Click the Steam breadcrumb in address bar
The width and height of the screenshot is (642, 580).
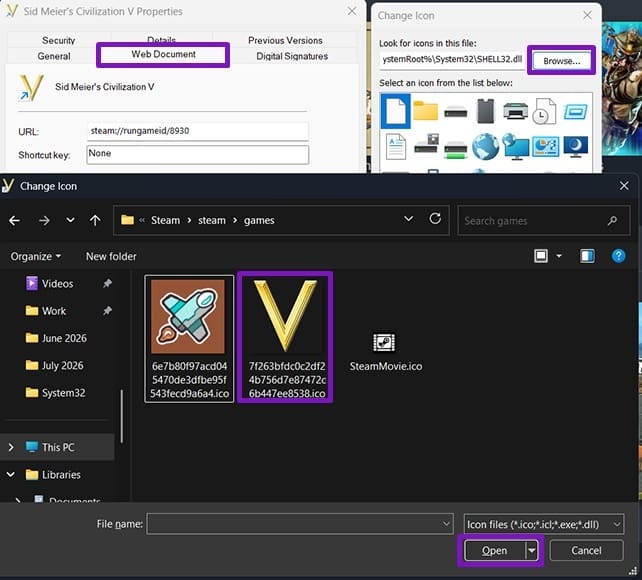pos(165,220)
